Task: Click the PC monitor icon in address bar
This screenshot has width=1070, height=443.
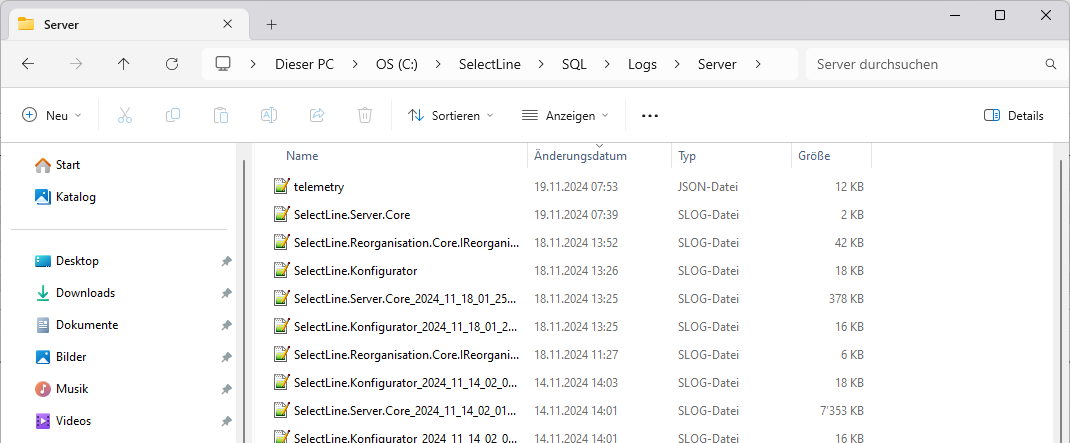Action: [222, 63]
